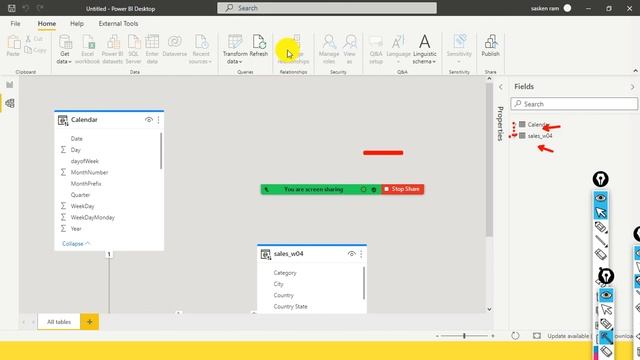Open the Get data button
The image size is (640, 360).
point(64,49)
